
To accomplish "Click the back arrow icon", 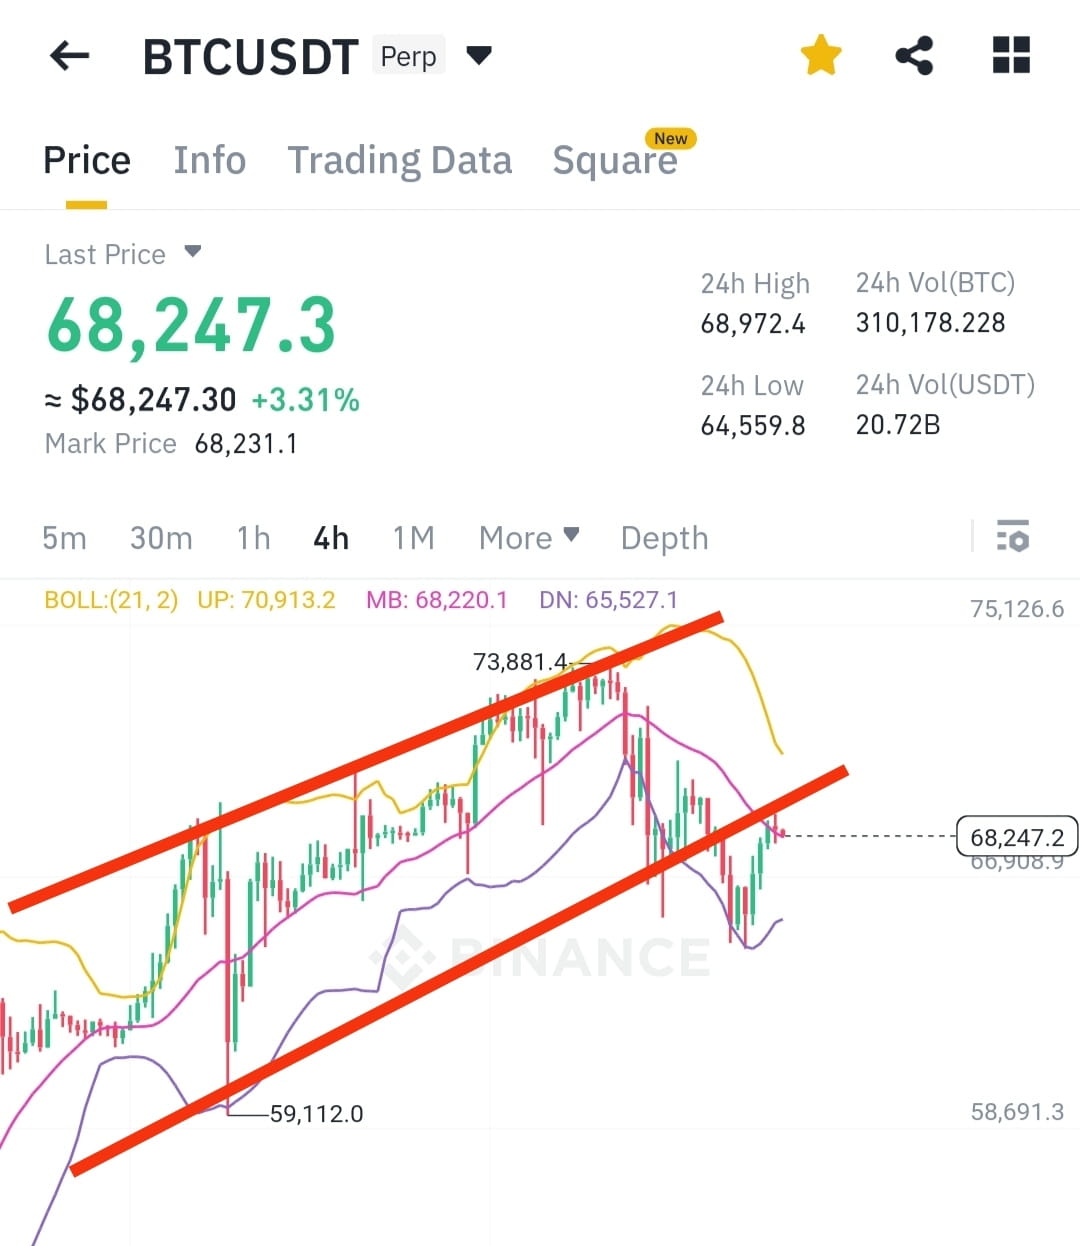I will point(68,55).
